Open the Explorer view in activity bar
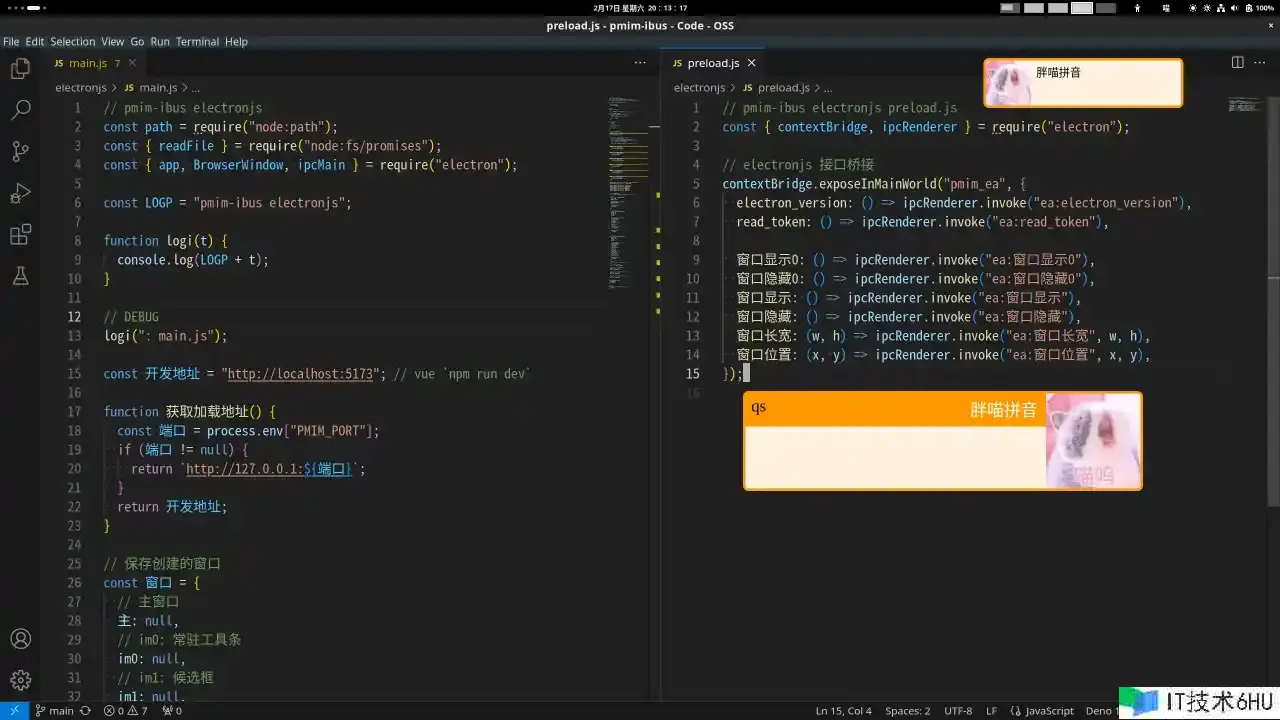The image size is (1280, 720). 20,69
